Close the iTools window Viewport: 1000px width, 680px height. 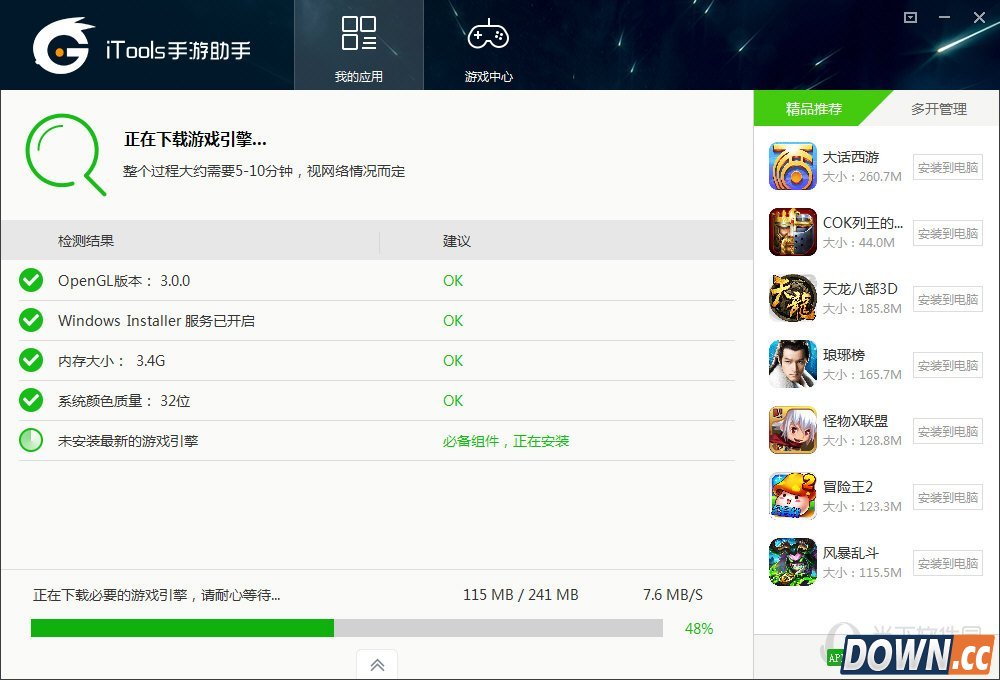[980, 17]
